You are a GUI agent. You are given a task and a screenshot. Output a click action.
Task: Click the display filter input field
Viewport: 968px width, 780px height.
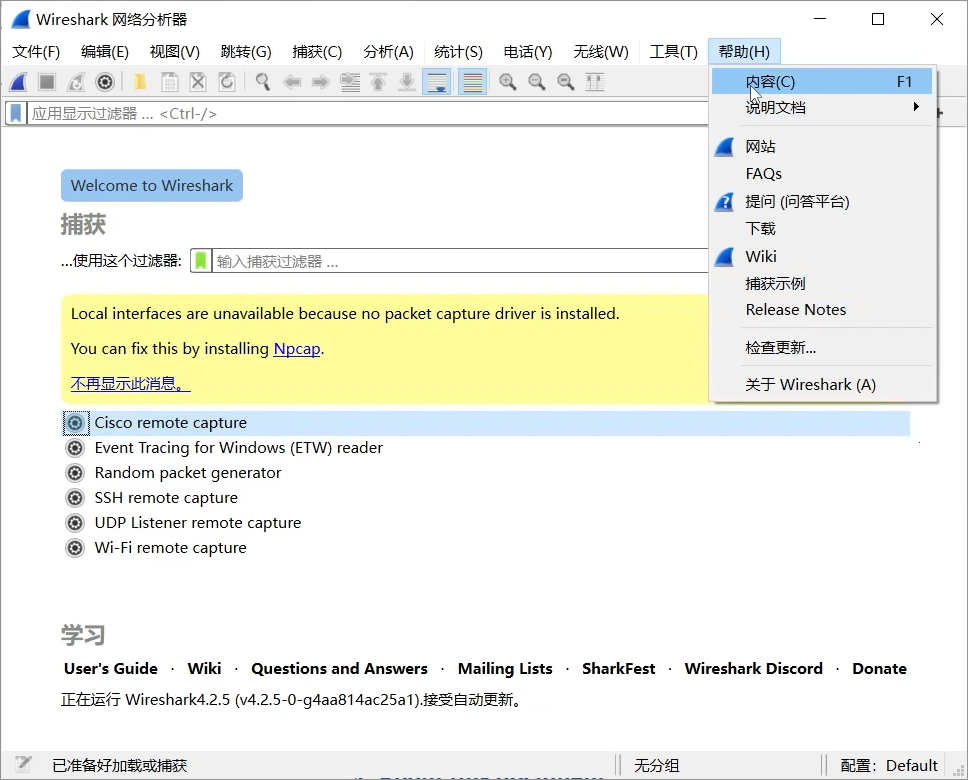point(367,114)
